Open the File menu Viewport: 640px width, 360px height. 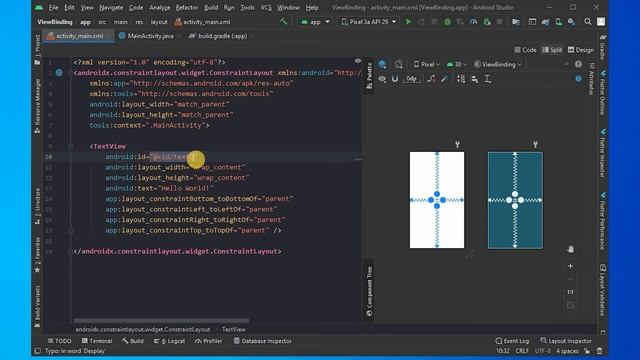pos(53,7)
